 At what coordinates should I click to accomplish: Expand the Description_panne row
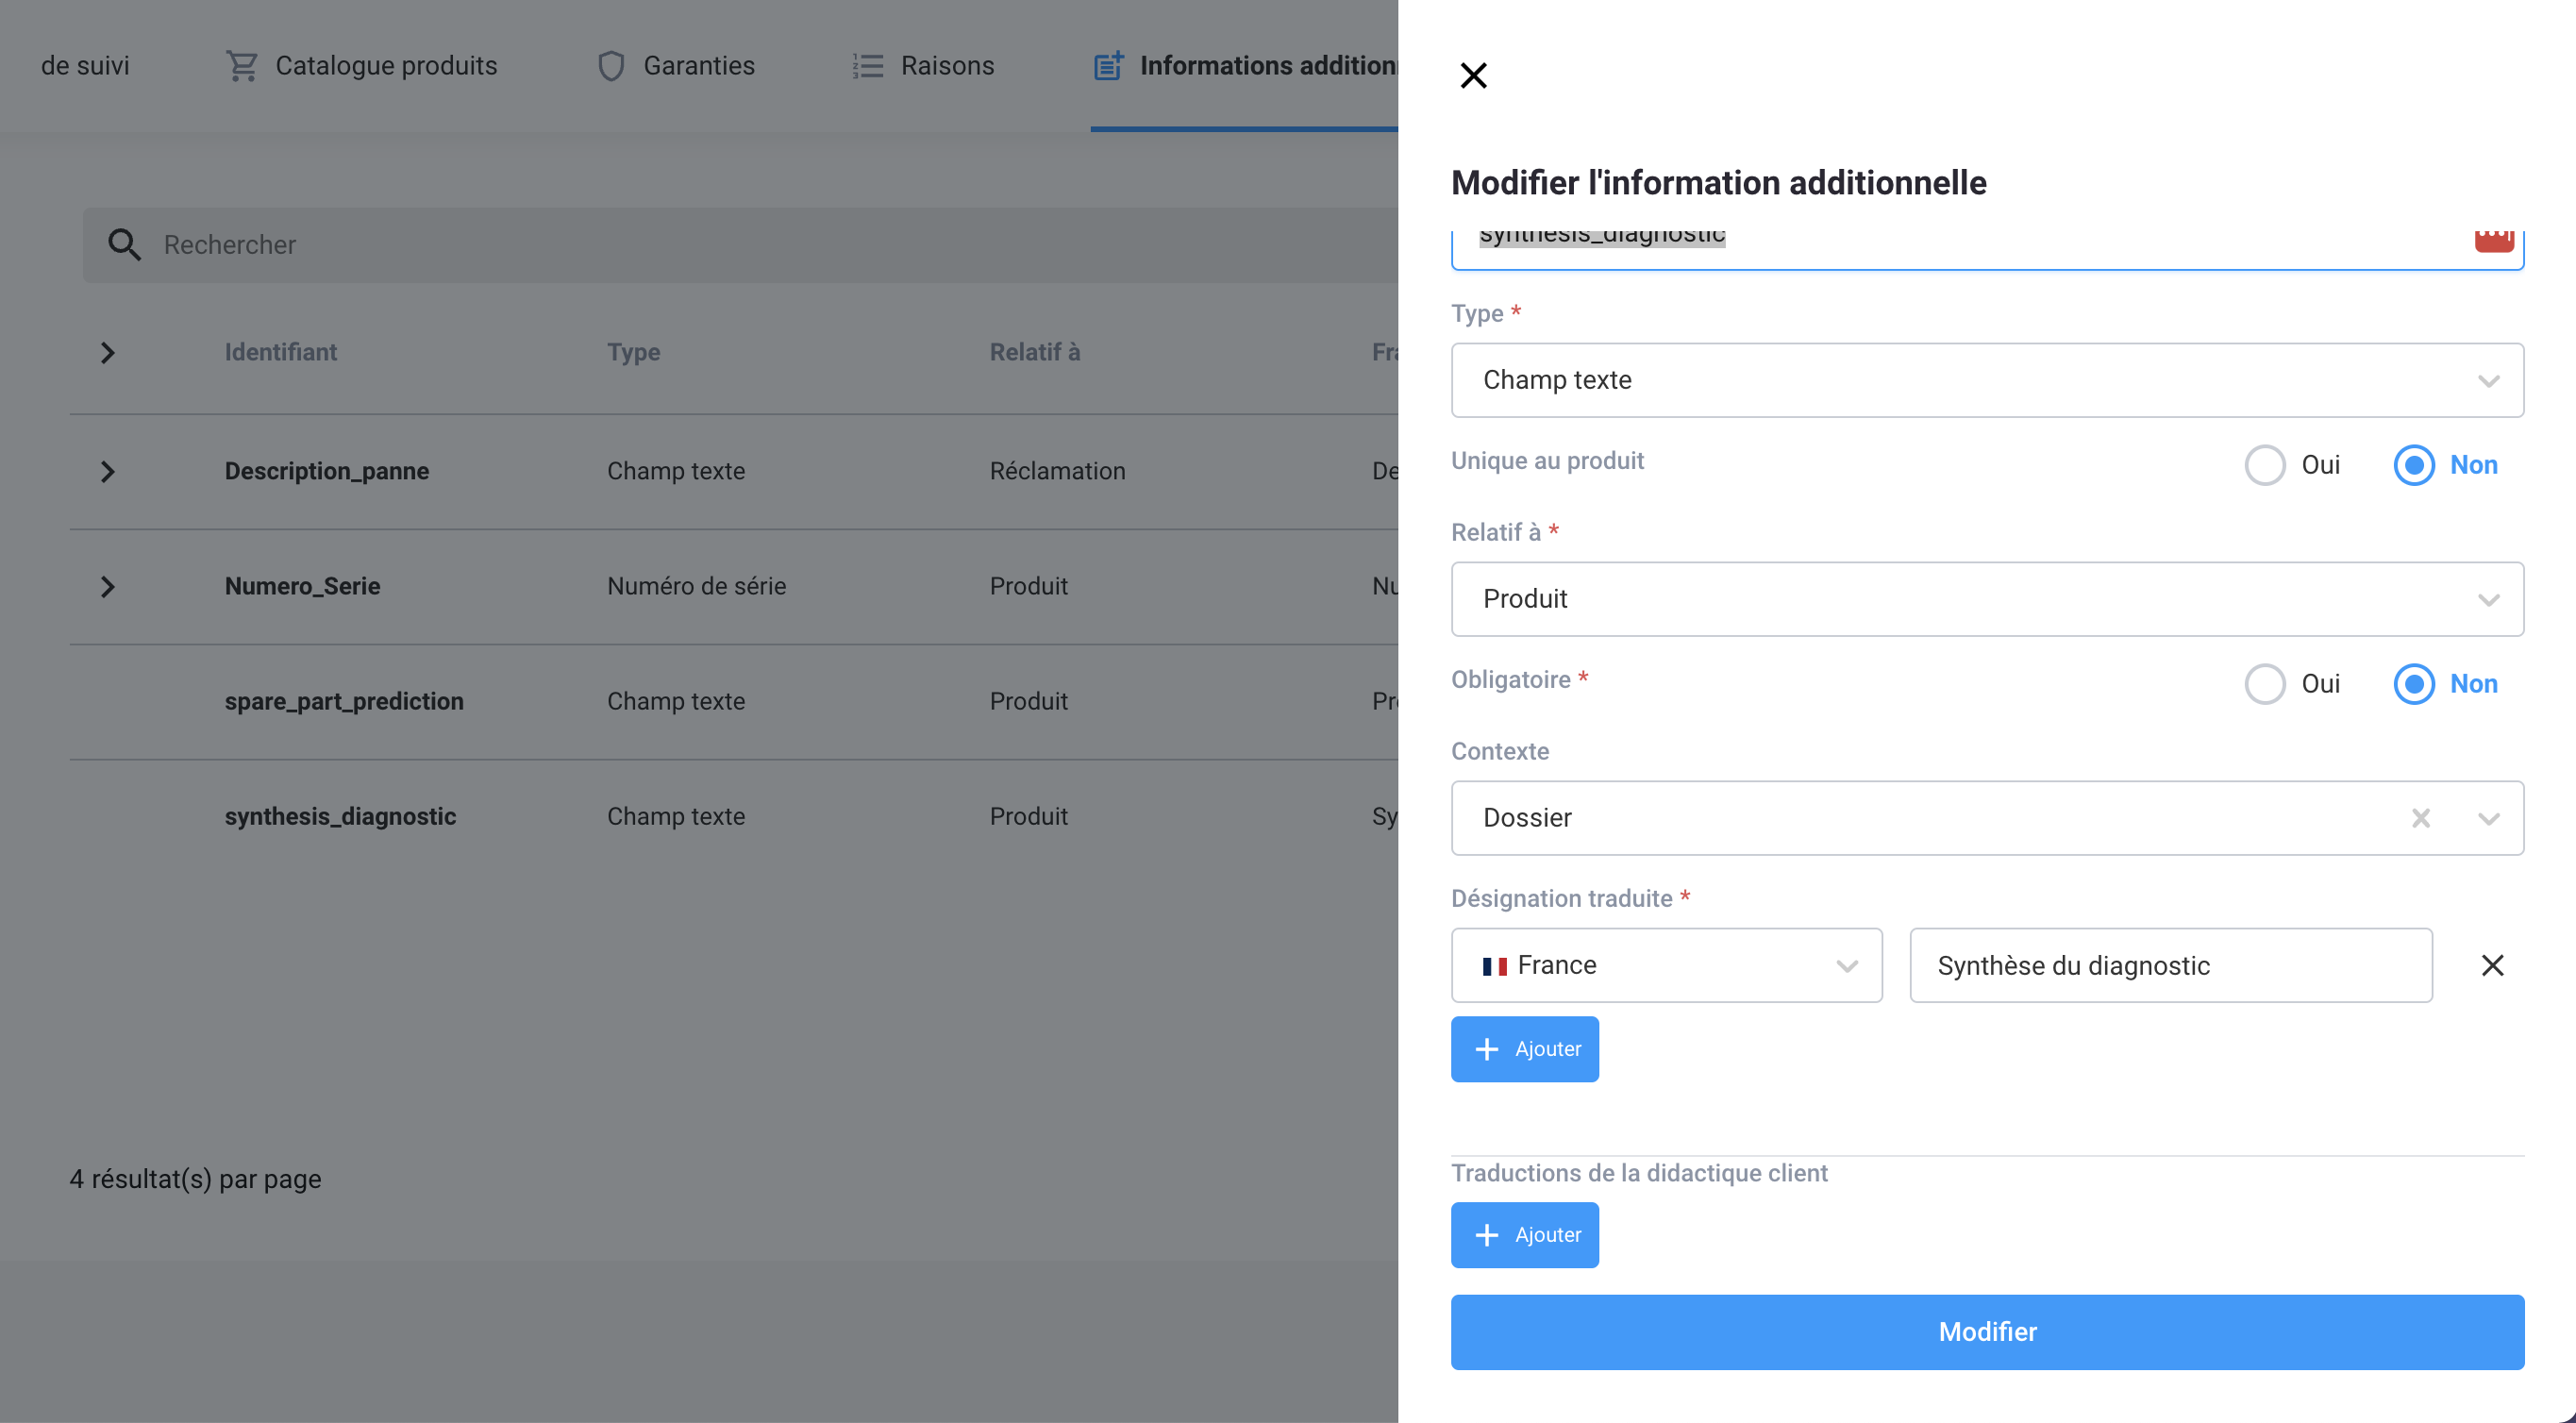tap(108, 471)
